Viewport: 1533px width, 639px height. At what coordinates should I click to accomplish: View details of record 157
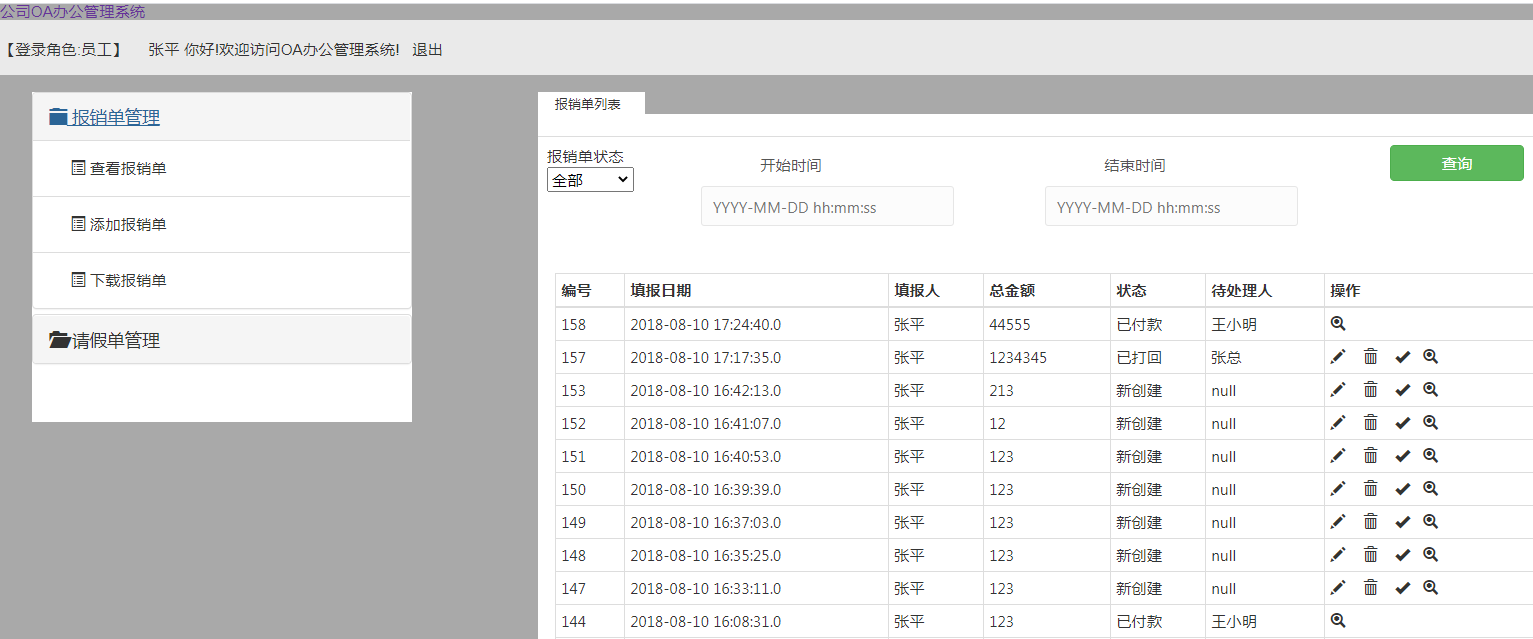[x=1430, y=356]
